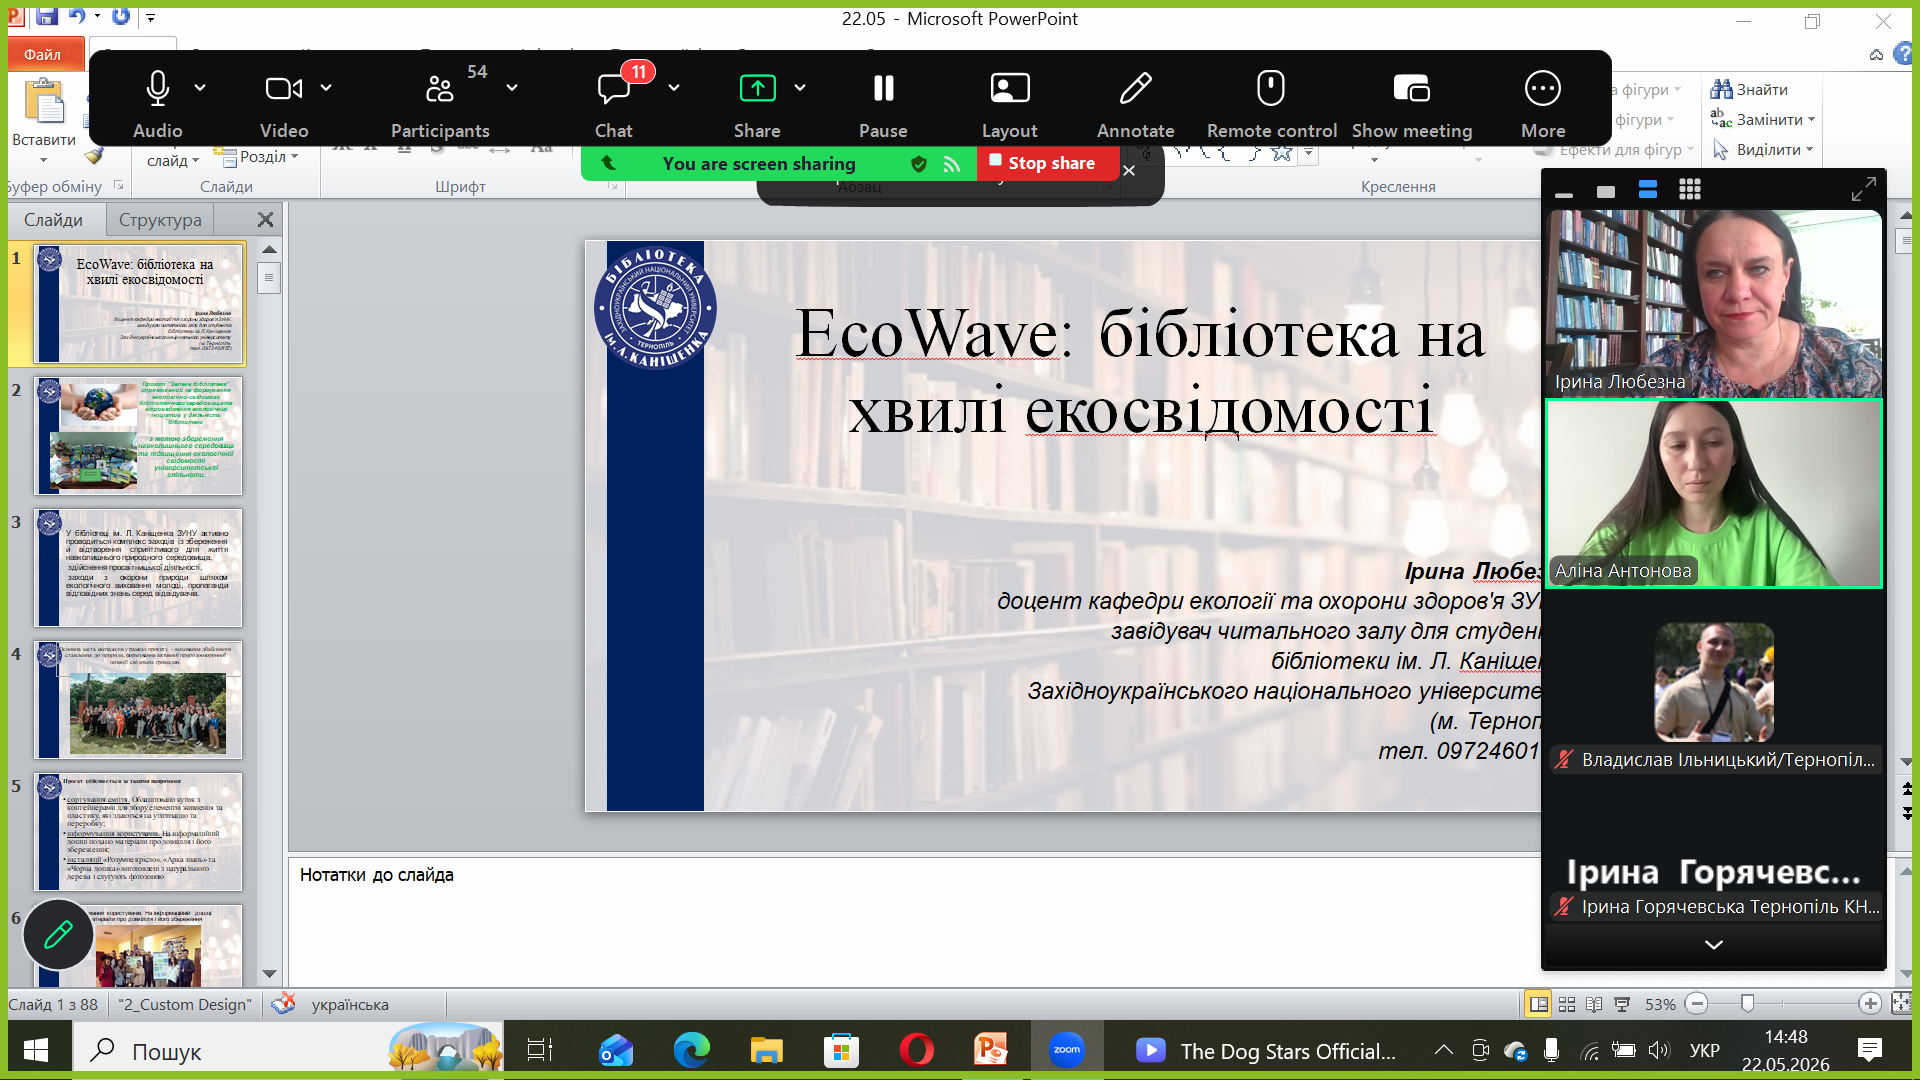Screen dimensions: 1920x1080
Task: Show more participants with down chevron
Action: (x=1714, y=945)
